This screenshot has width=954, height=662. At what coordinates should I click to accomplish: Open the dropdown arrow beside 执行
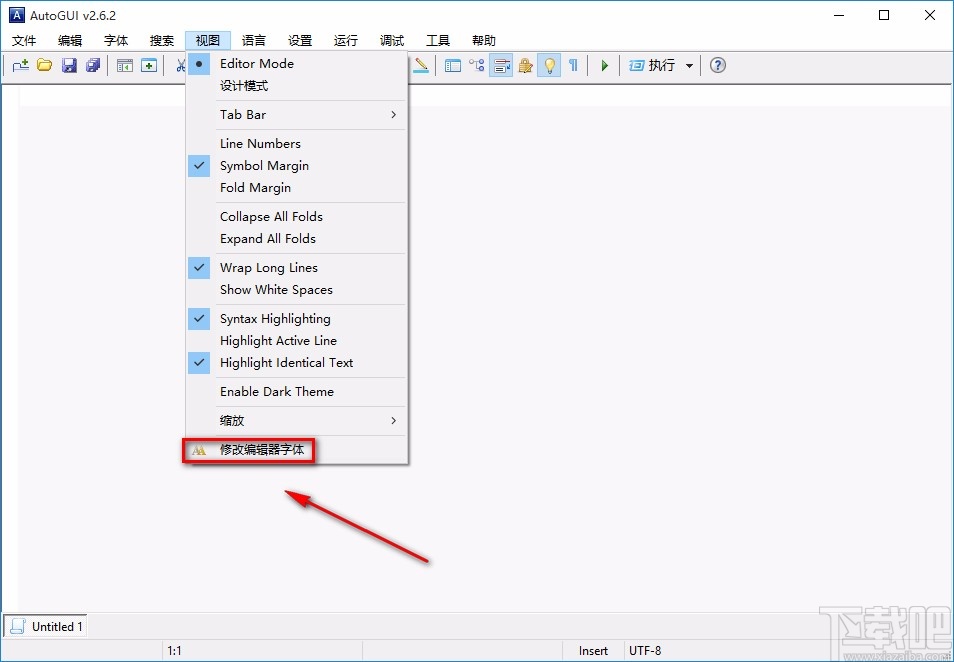coord(689,65)
